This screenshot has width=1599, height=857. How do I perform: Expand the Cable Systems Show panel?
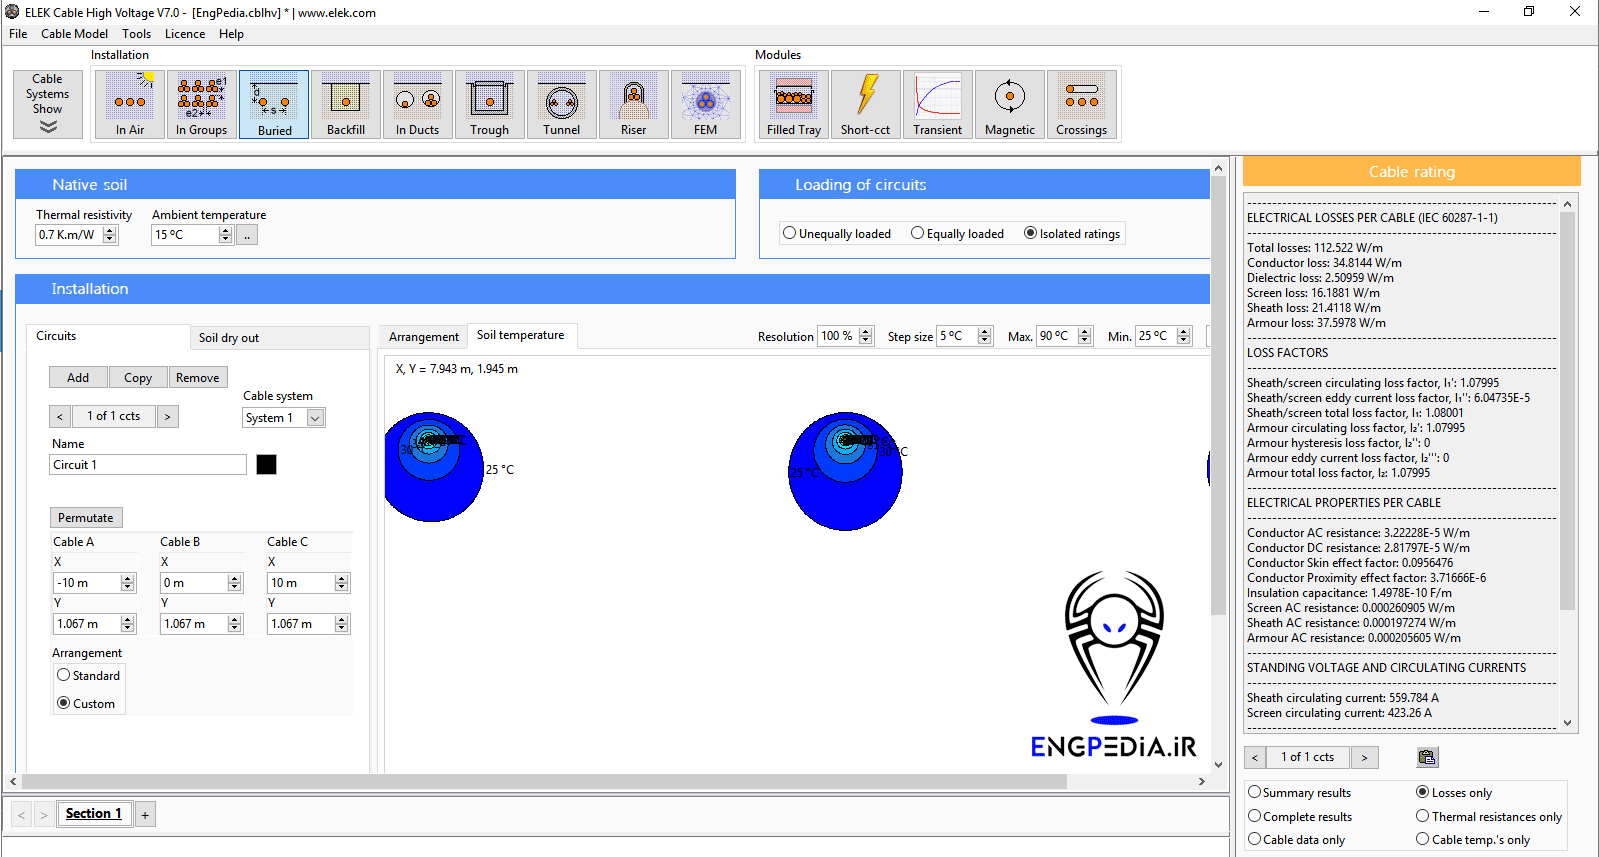pyautogui.click(x=48, y=104)
